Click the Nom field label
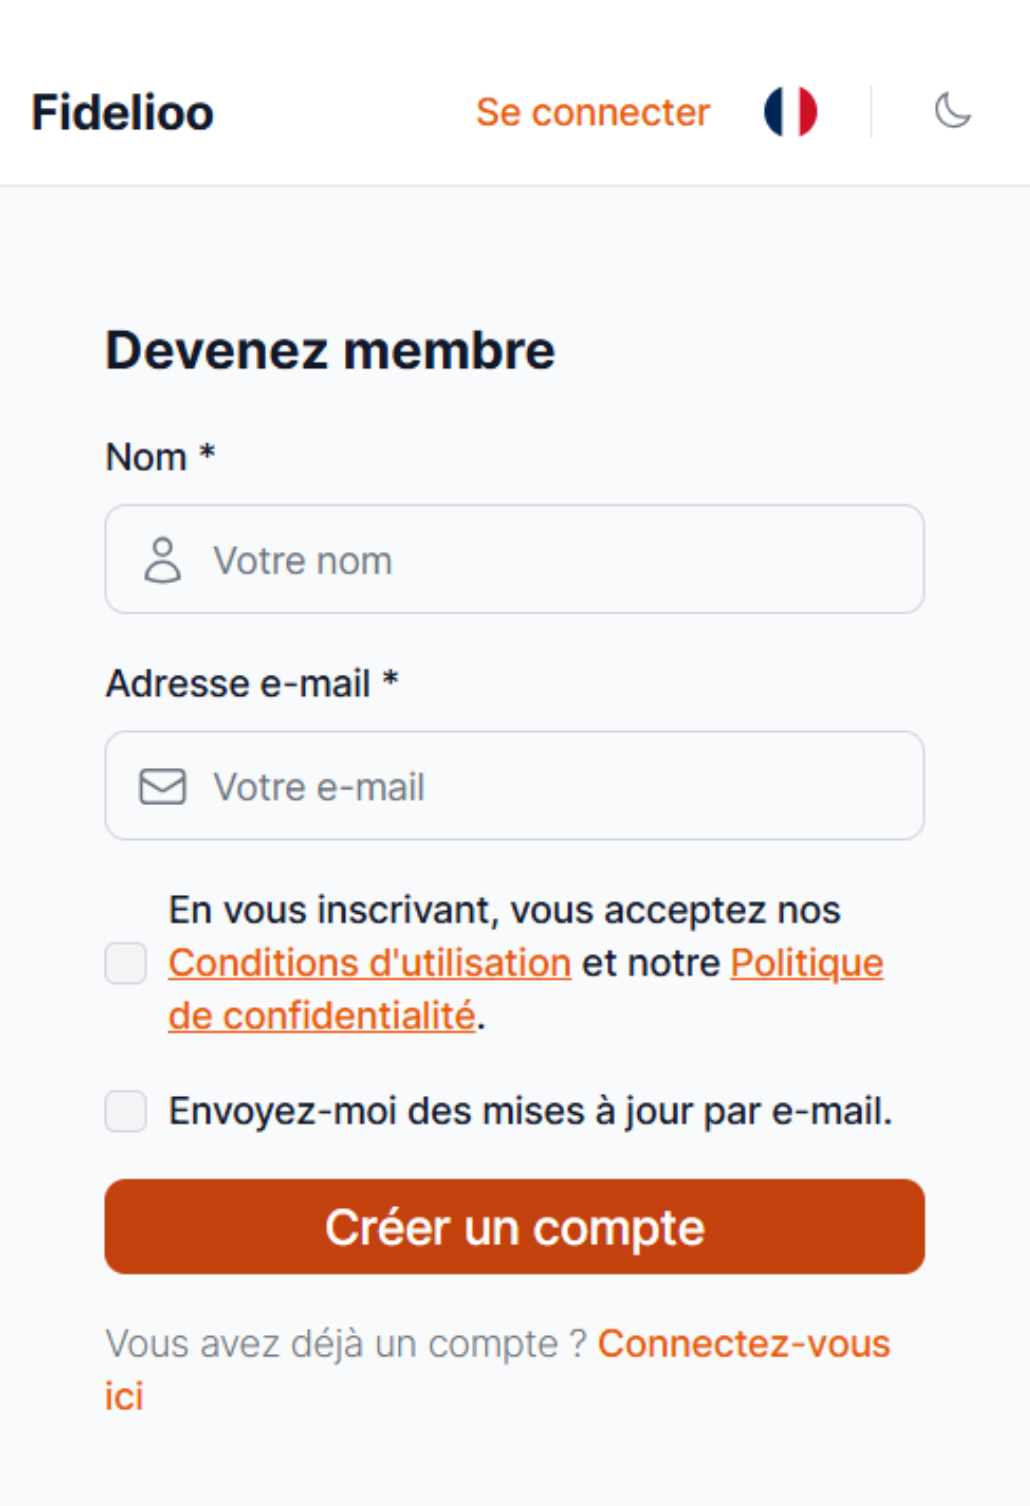Viewport: 1030px width, 1506px height. 147,457
